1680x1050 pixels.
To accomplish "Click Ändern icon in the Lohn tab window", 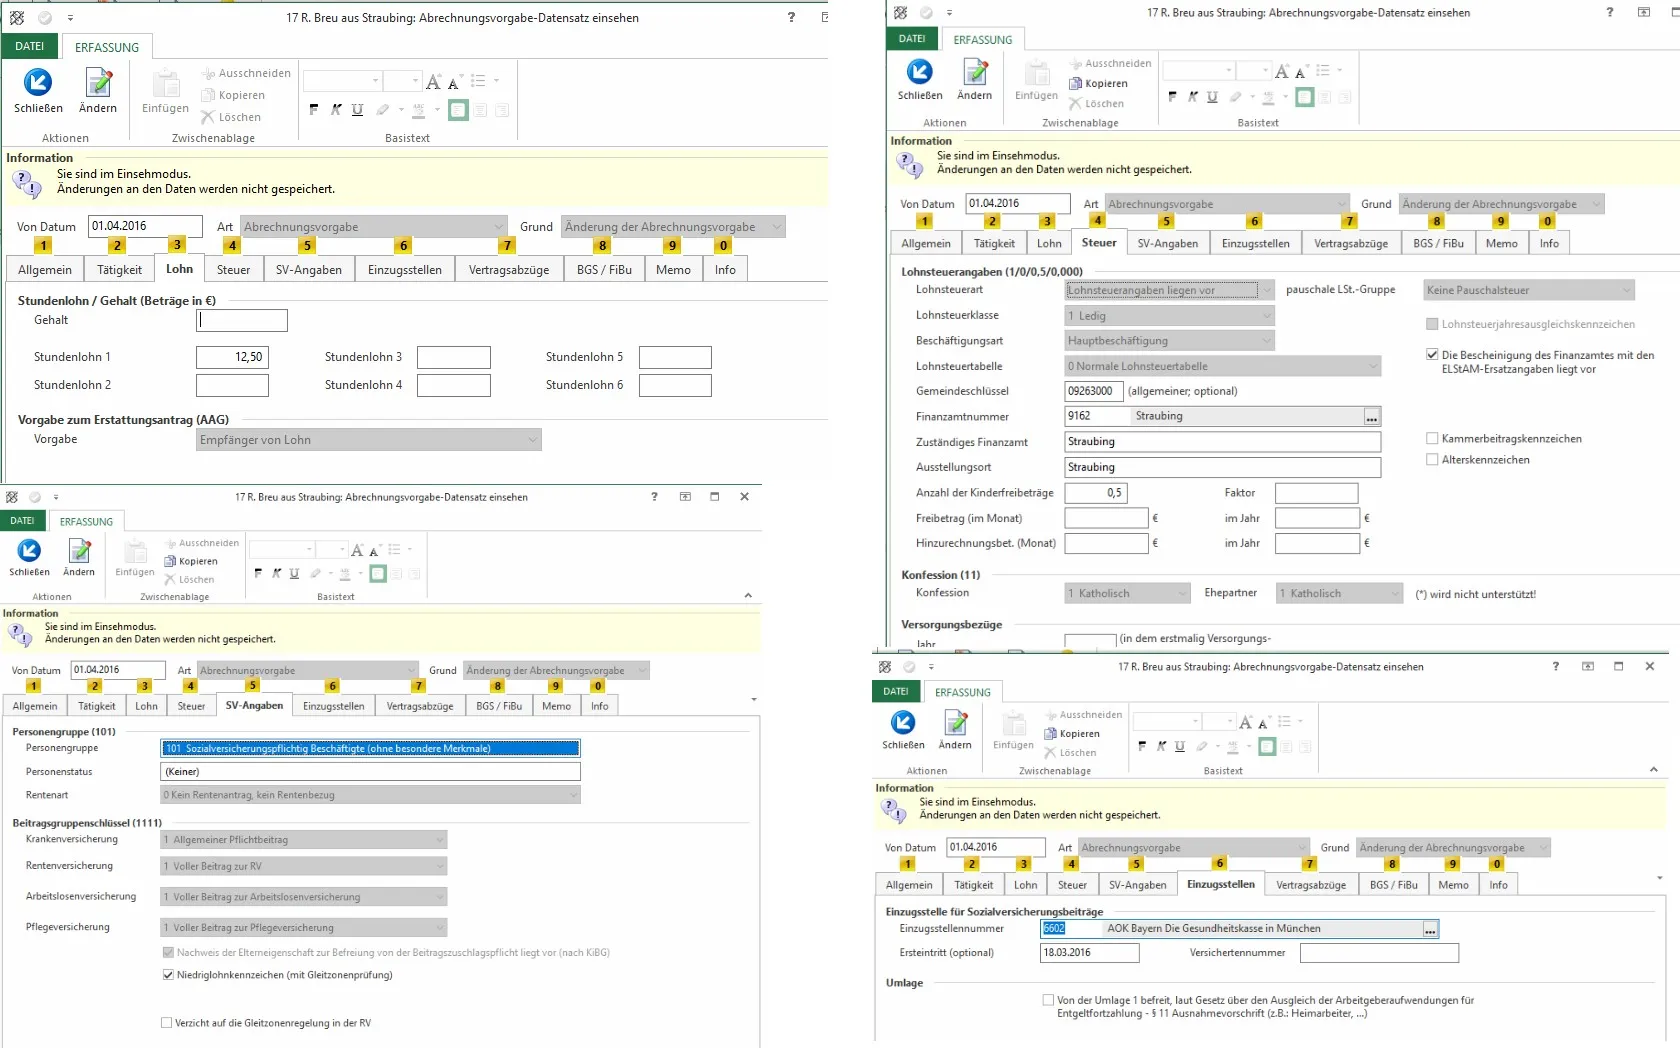I will (98, 84).
